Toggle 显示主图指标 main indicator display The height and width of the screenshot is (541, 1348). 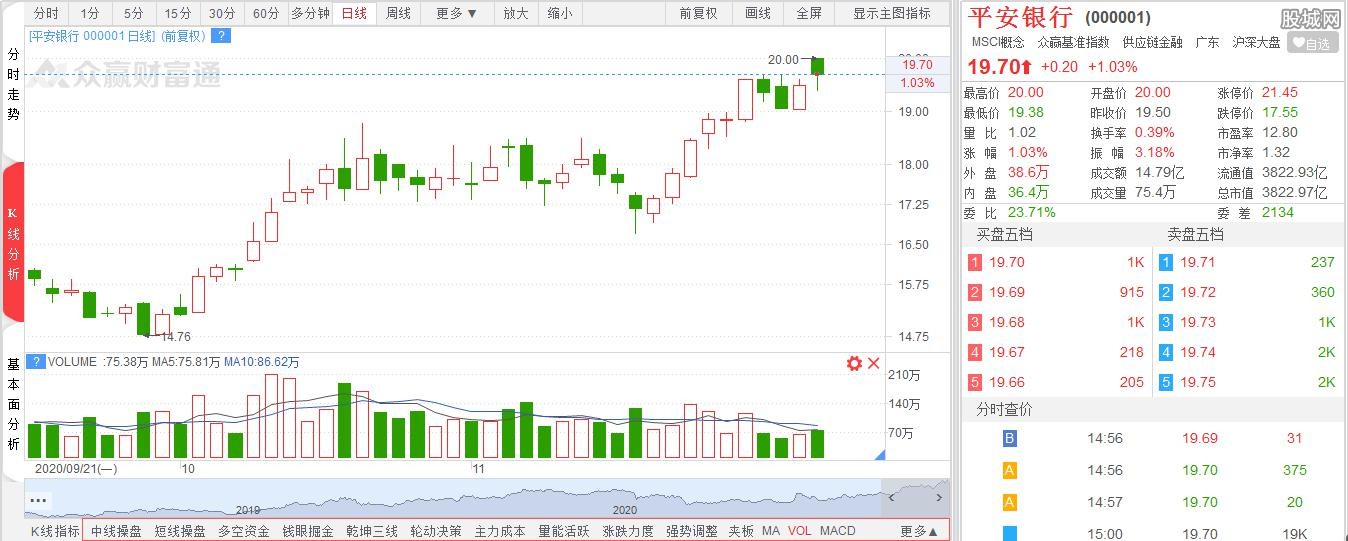pos(892,14)
